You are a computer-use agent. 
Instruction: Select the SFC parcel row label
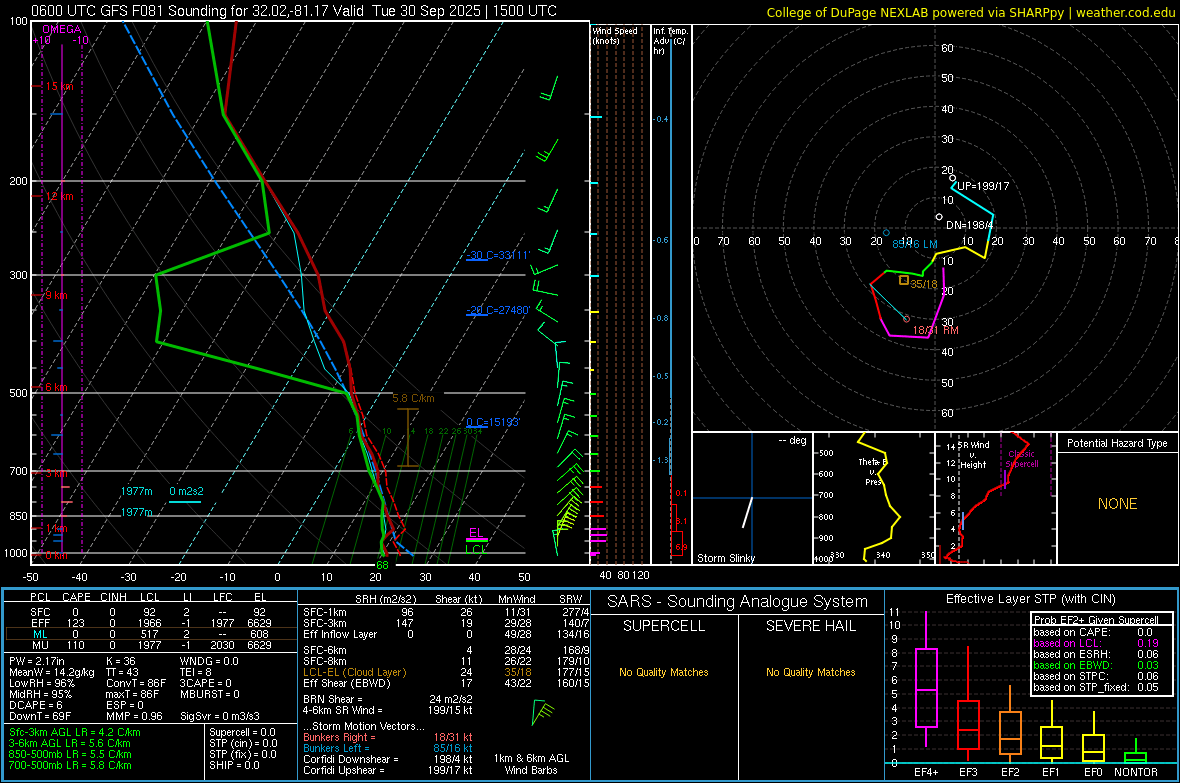[40, 612]
